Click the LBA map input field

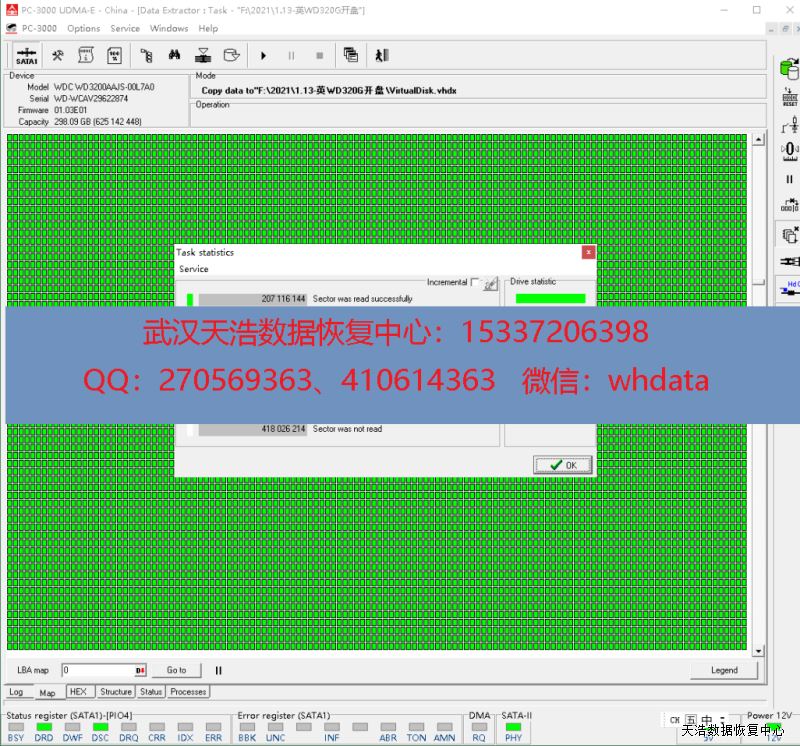point(98,670)
